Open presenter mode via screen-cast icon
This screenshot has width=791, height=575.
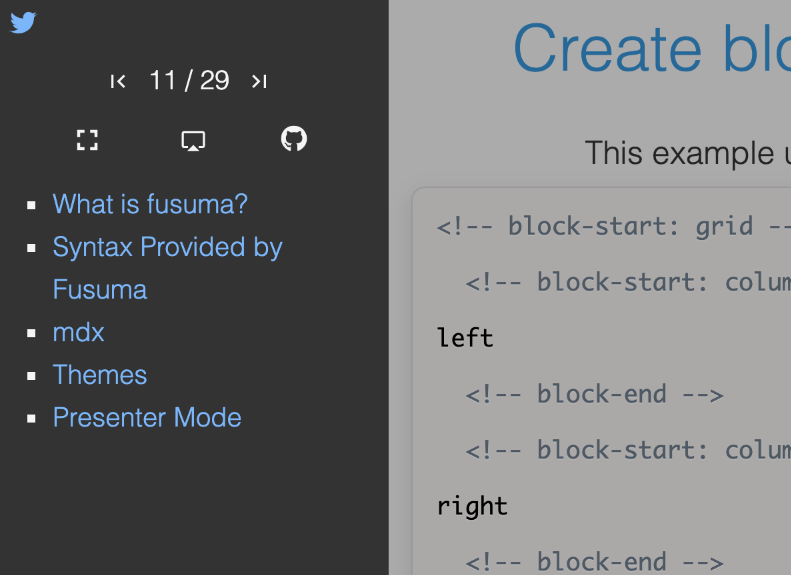tap(193, 140)
